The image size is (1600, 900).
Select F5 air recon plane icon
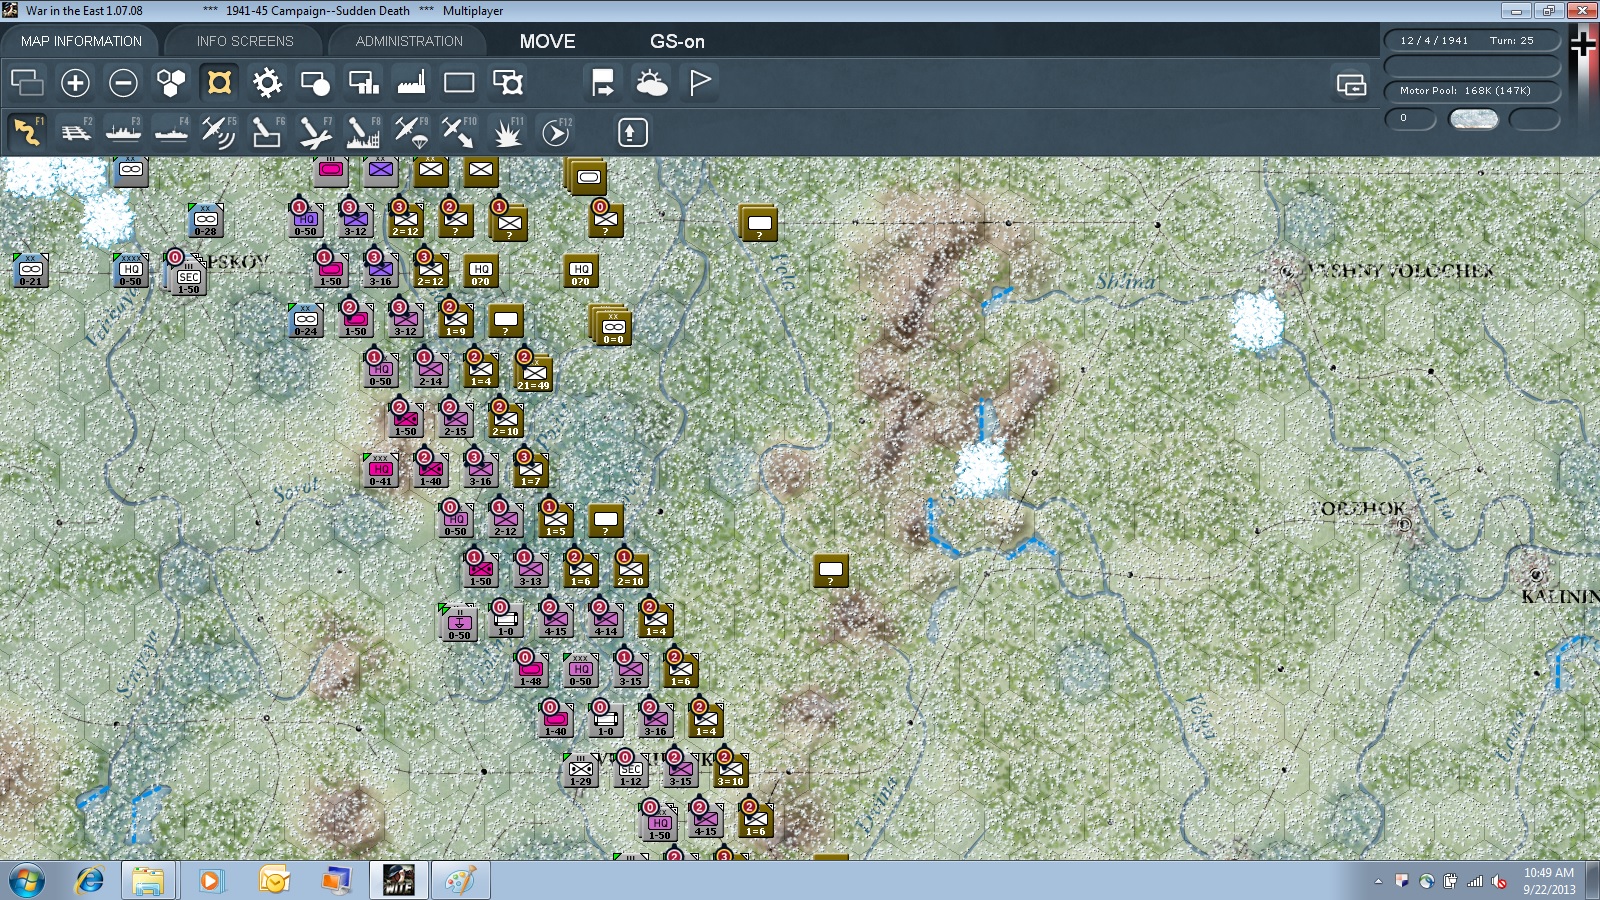pyautogui.click(x=219, y=132)
